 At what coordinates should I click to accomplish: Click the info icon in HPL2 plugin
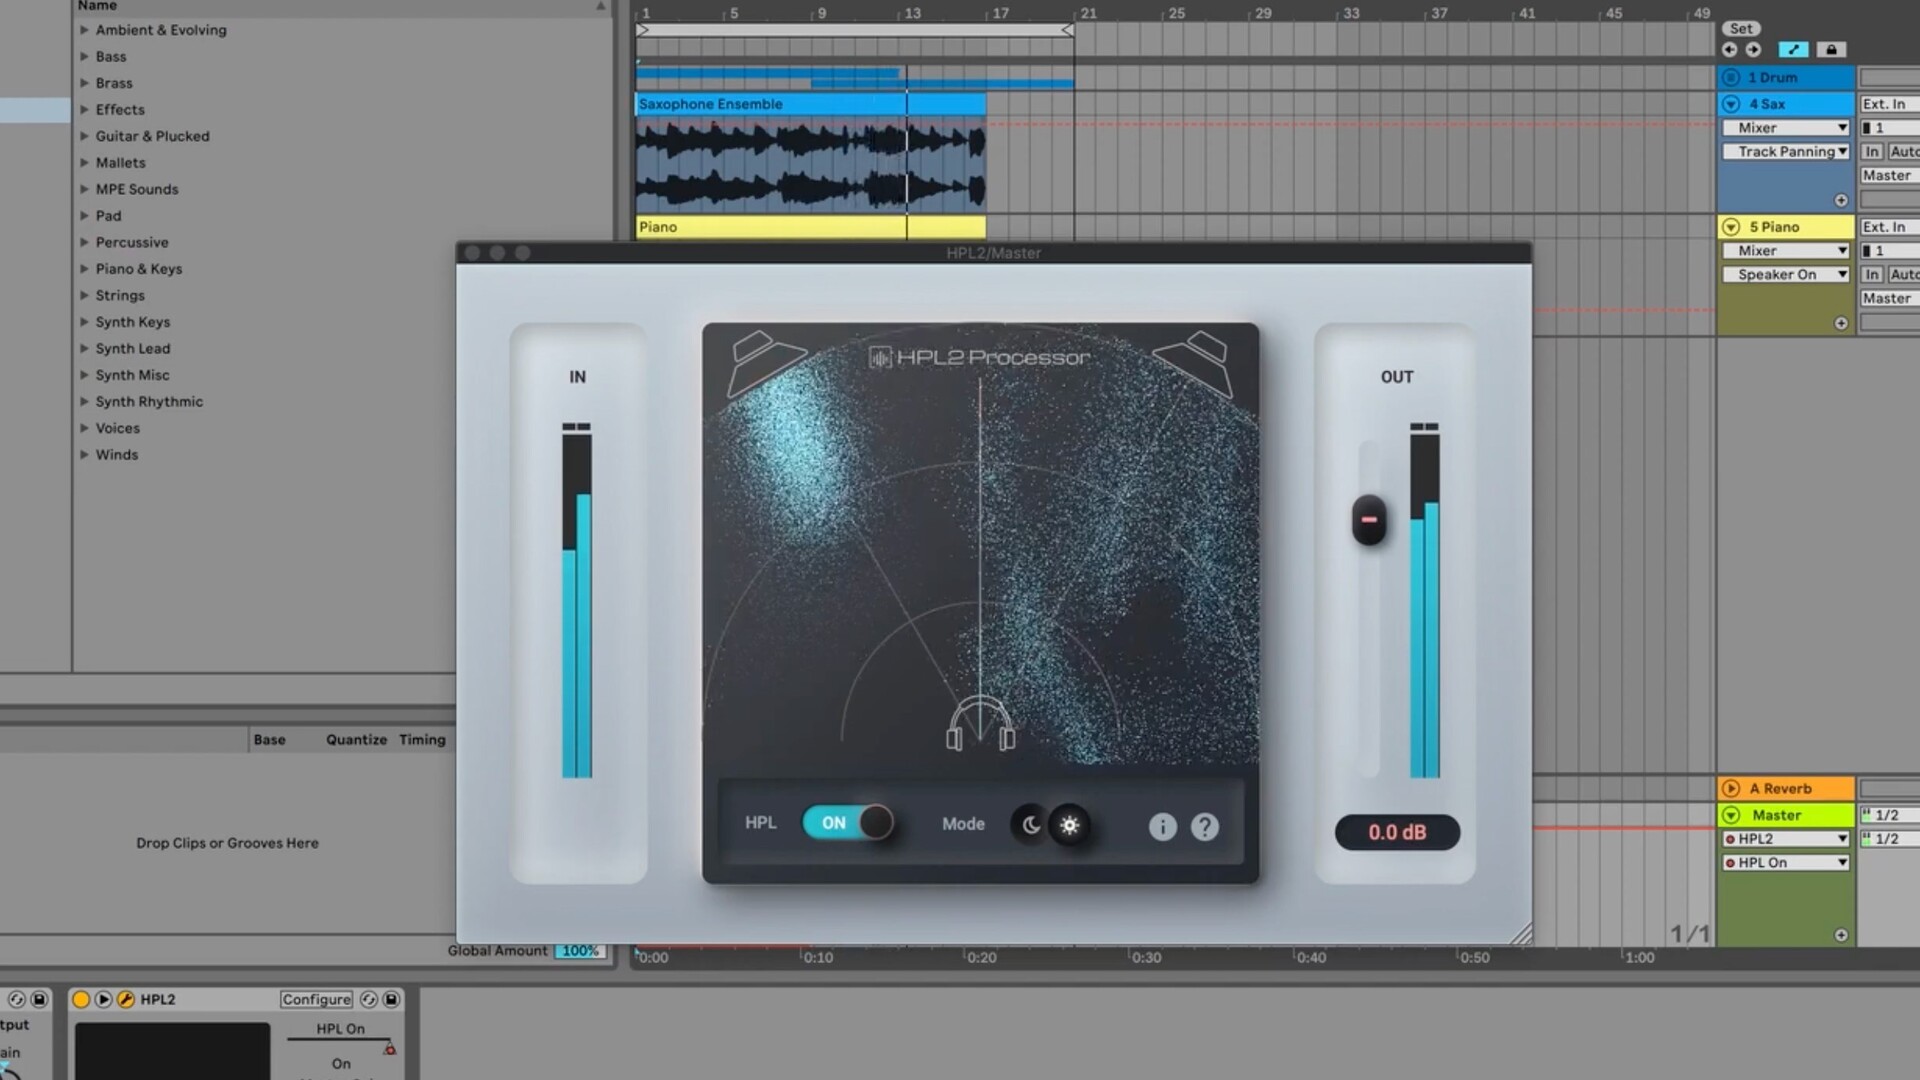pyautogui.click(x=1162, y=826)
